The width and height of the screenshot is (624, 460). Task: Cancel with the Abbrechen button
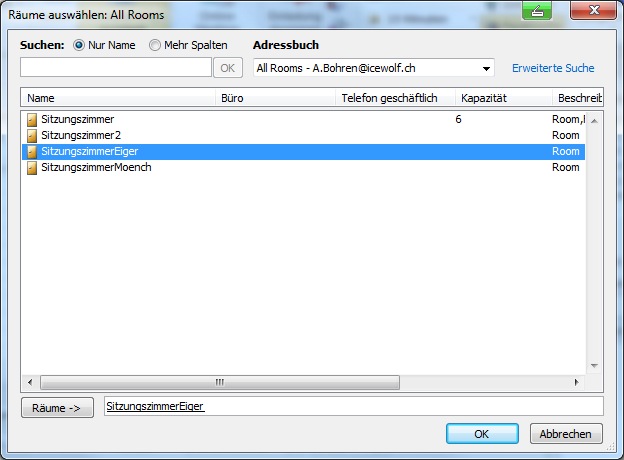pos(566,434)
